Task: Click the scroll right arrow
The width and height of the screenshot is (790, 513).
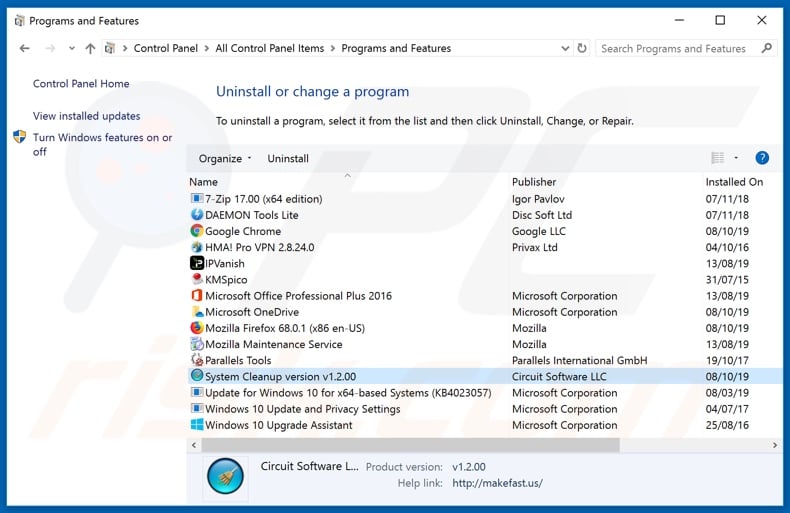Action: [x=774, y=445]
